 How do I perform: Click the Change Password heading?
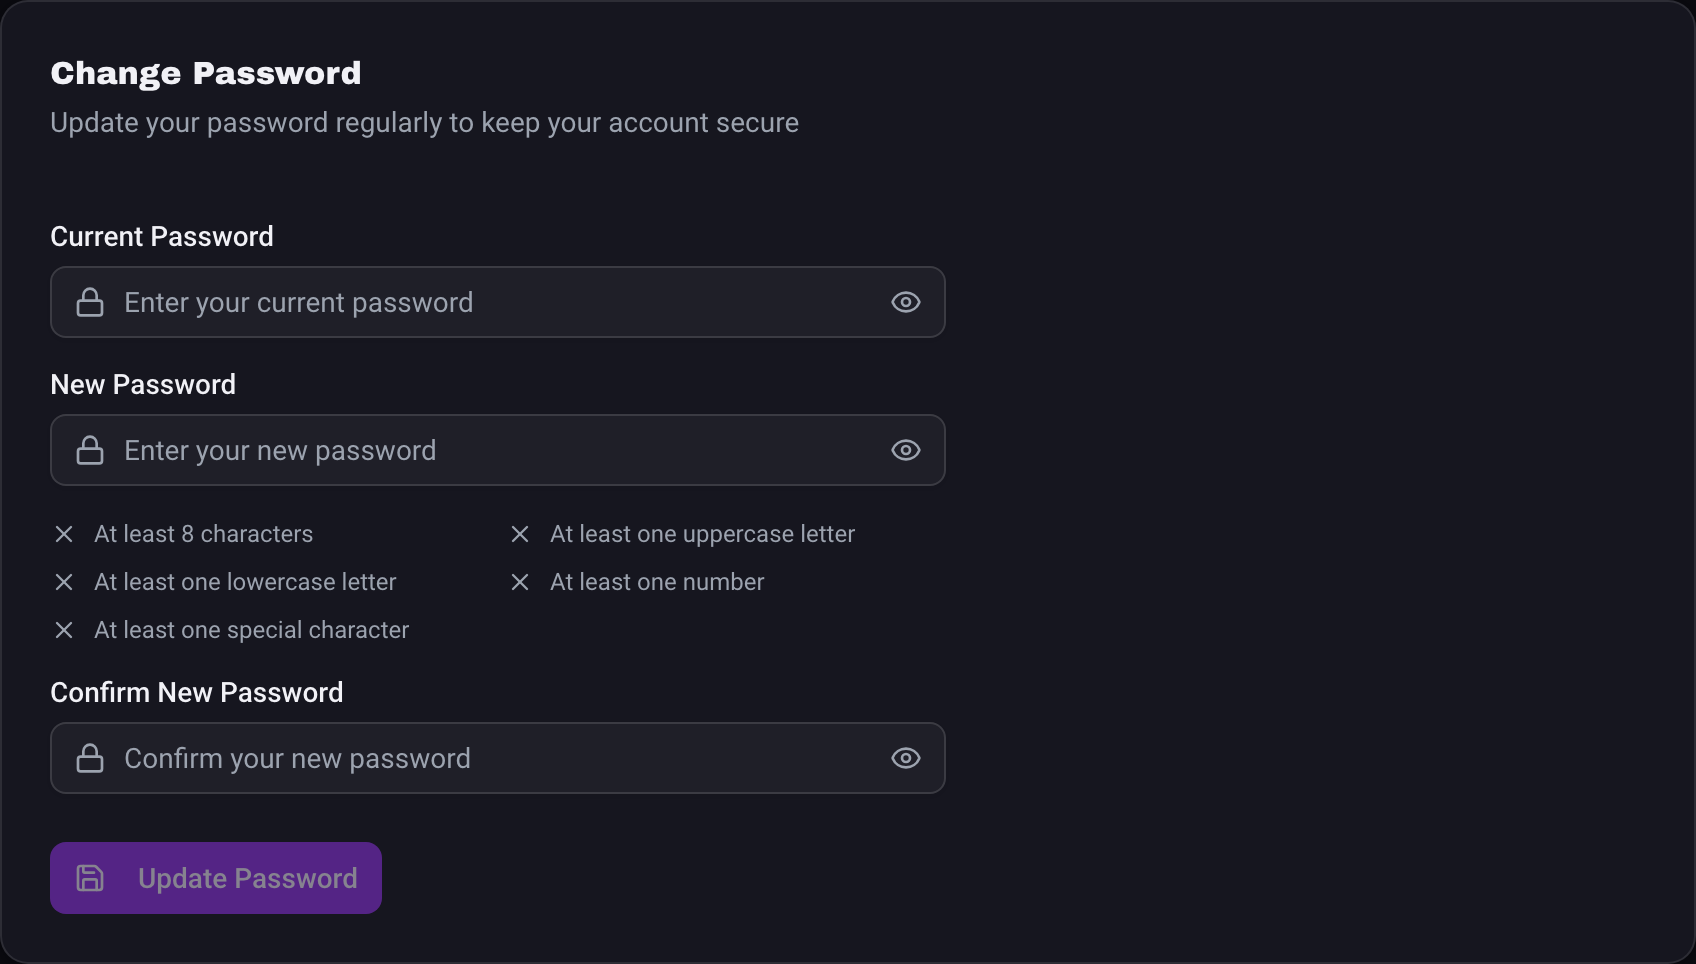tap(206, 73)
